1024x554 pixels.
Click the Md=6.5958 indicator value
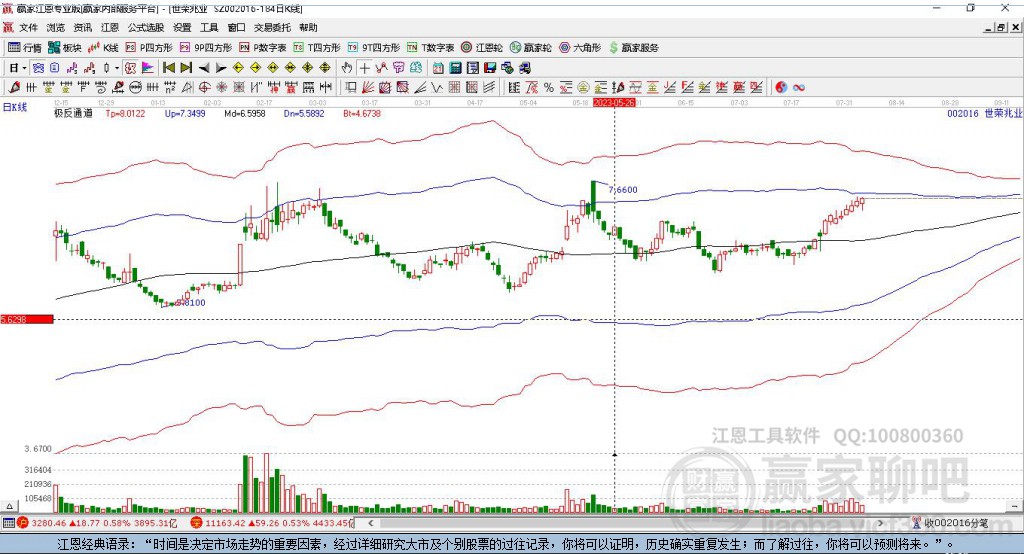point(245,113)
